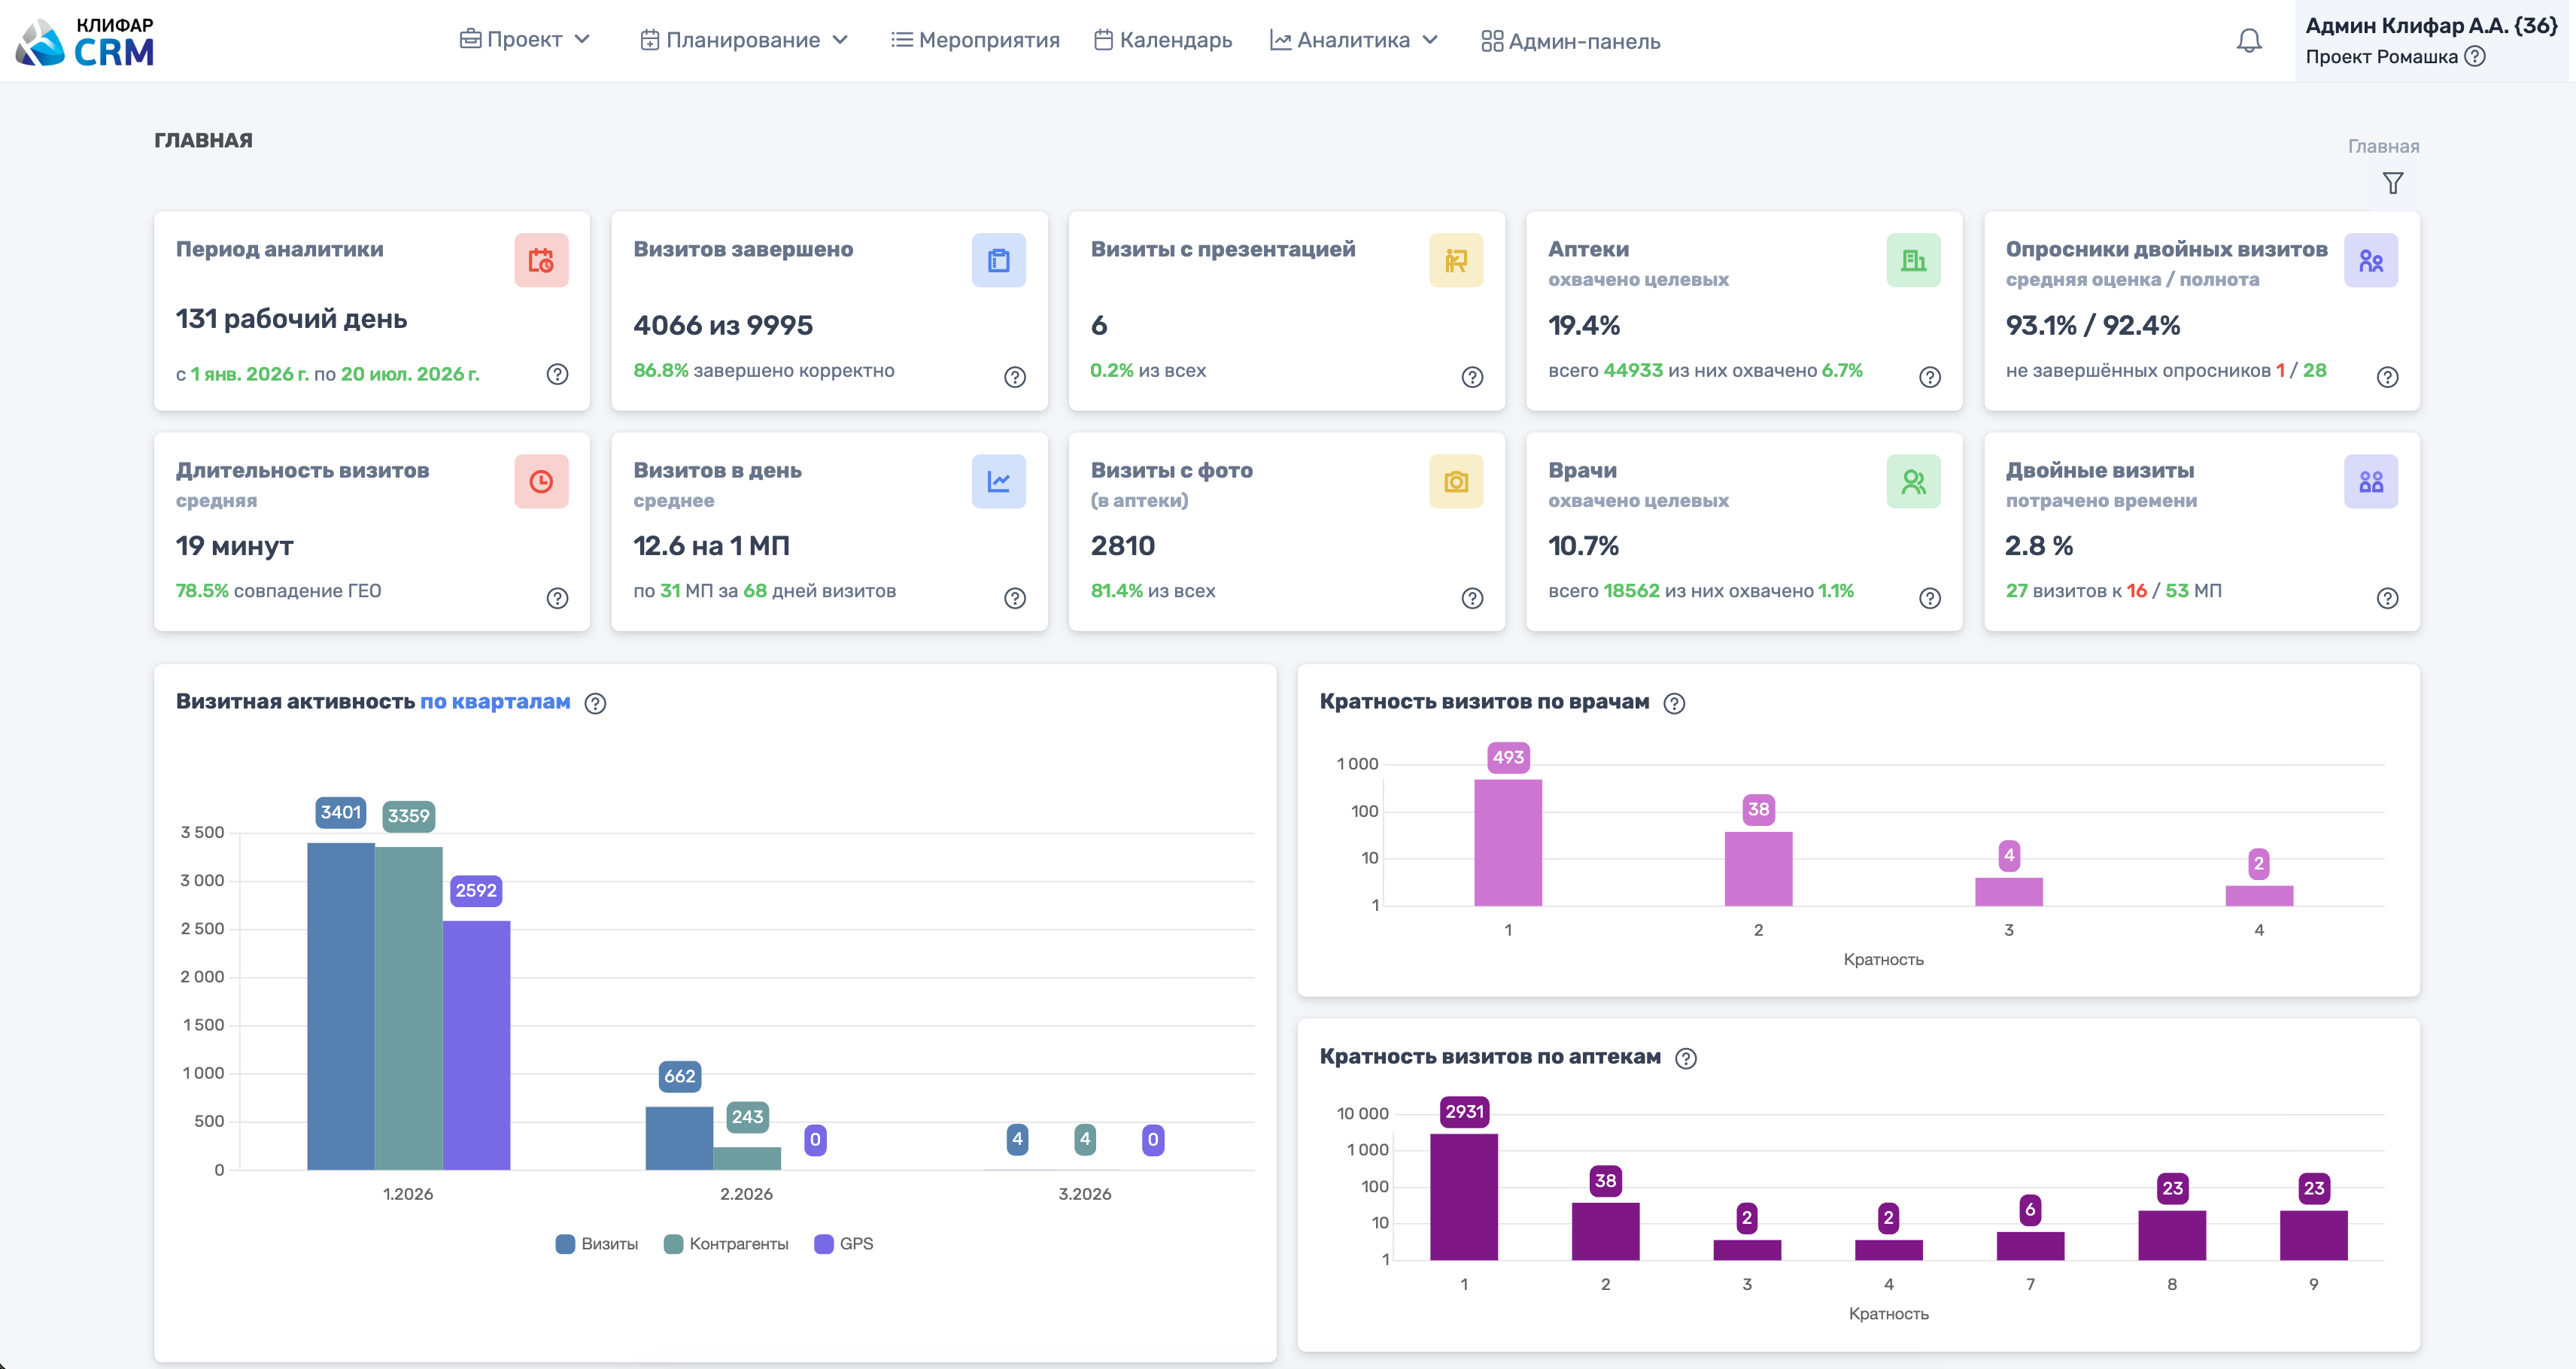Image resolution: width=2576 pixels, height=1369 pixels.
Task: Toggle the Контрагенты legend series
Action: point(726,1244)
